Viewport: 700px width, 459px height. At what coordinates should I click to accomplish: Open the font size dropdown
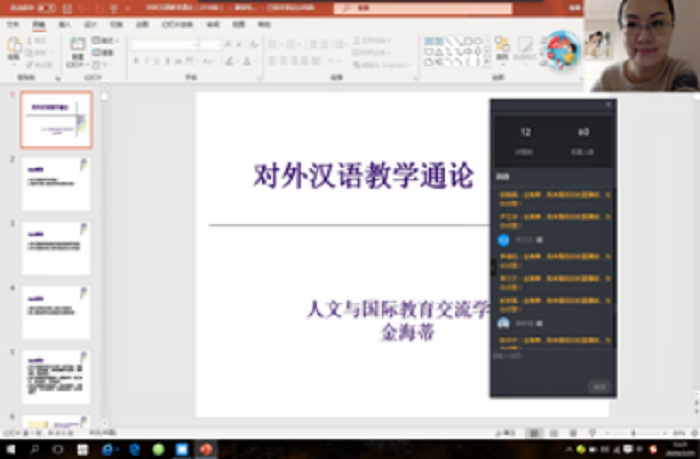tap(210, 44)
